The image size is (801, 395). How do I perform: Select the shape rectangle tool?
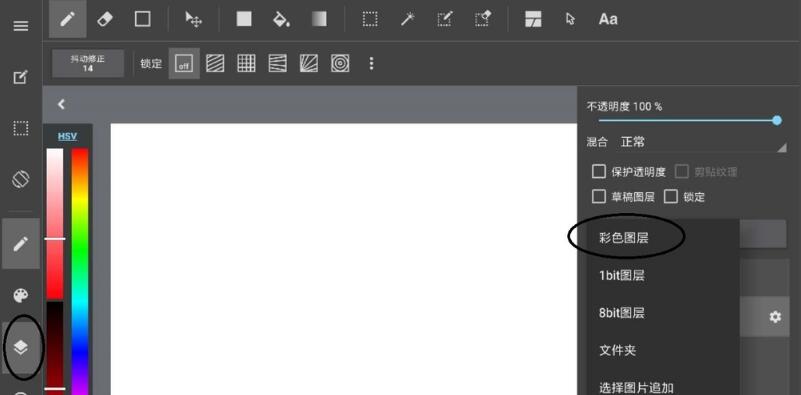click(143, 19)
